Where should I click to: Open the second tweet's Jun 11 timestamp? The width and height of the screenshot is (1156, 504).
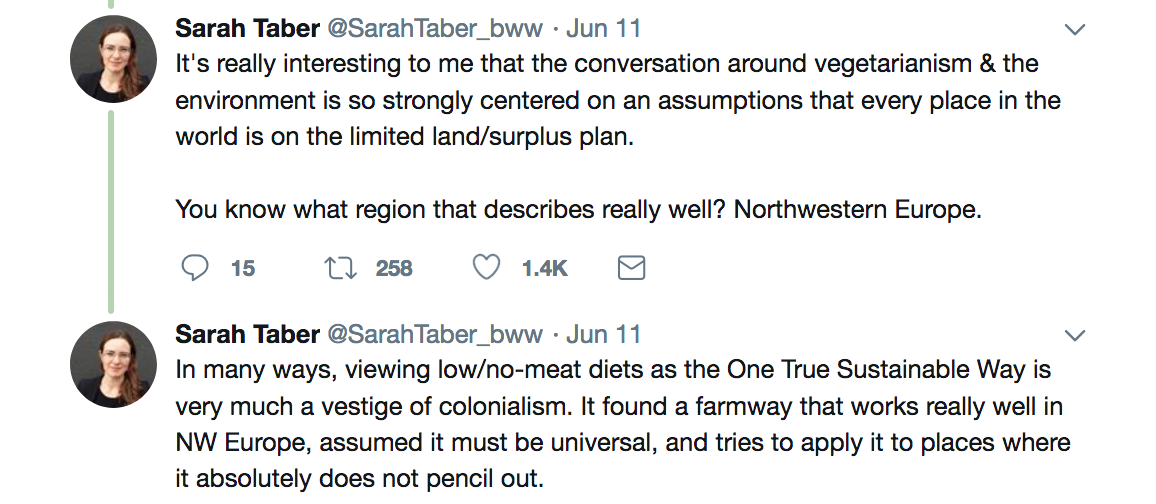click(604, 333)
